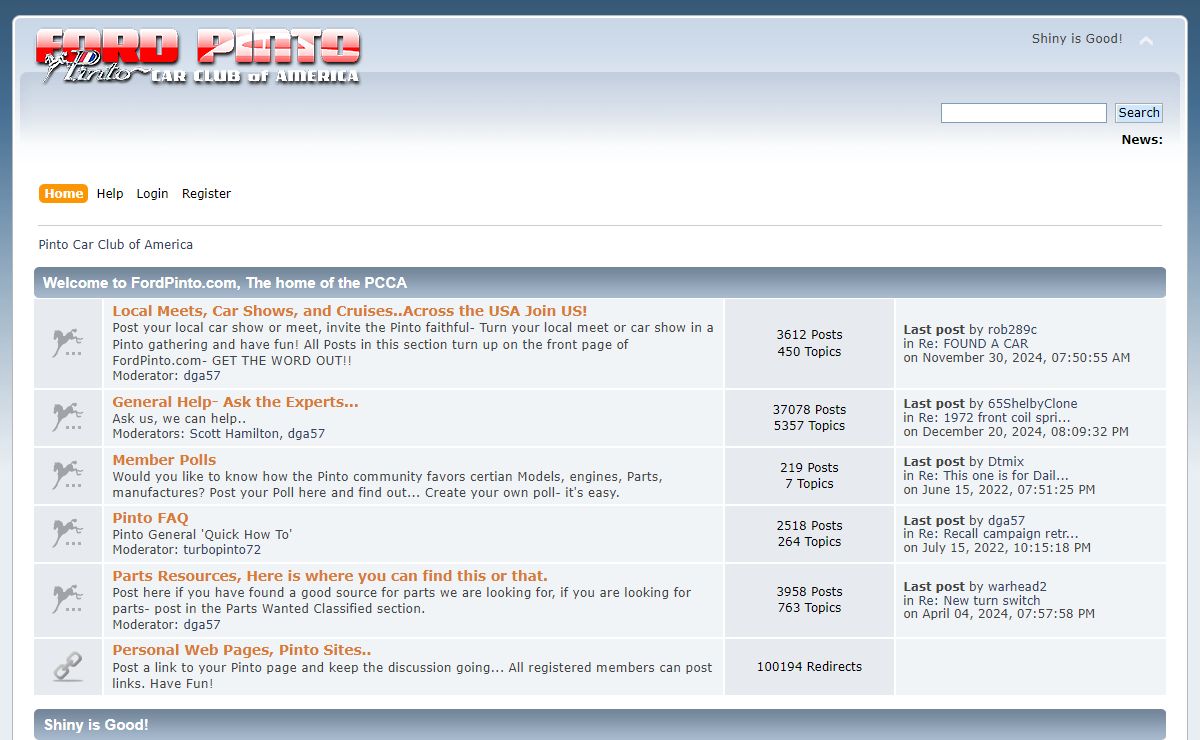Click the board icon beside Member Polls

[x=68, y=475]
